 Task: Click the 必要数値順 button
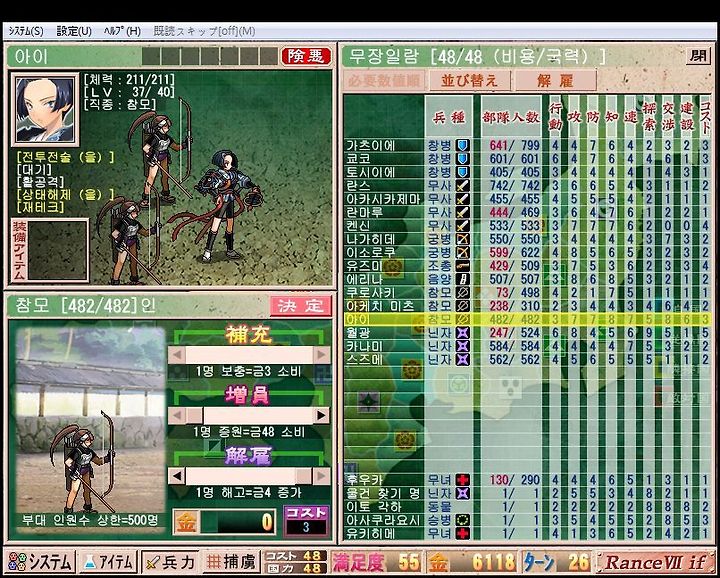pos(385,81)
